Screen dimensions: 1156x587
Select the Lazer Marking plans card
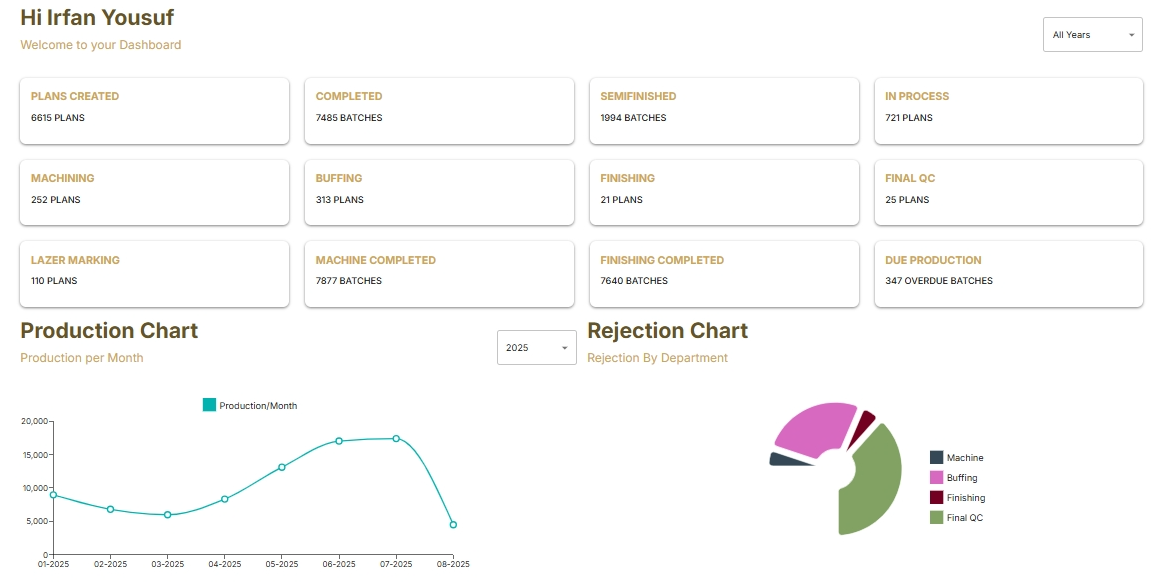[x=155, y=274]
